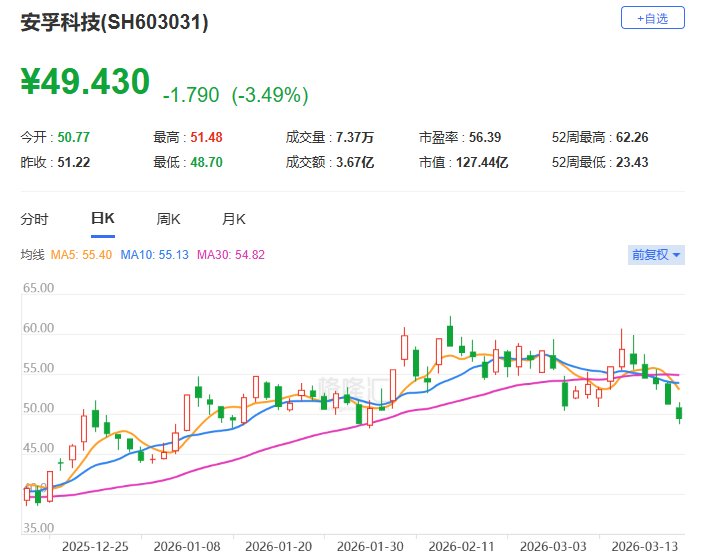Click the 2026-02-11 date axis label
705x557 pixels.
[461, 547]
